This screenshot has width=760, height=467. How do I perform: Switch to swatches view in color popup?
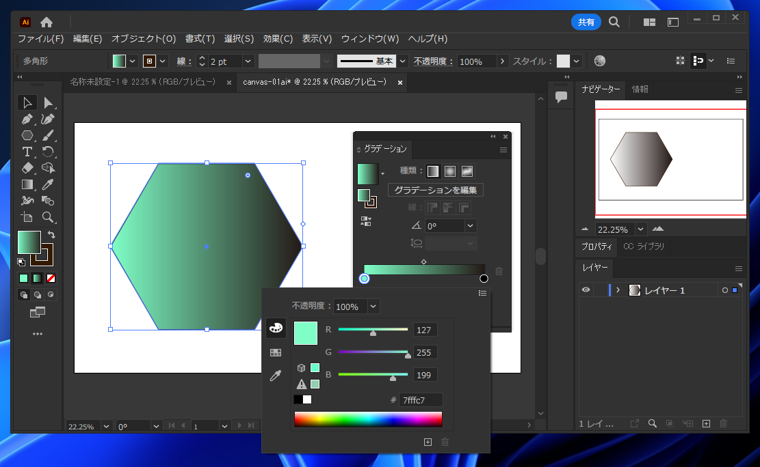276,352
